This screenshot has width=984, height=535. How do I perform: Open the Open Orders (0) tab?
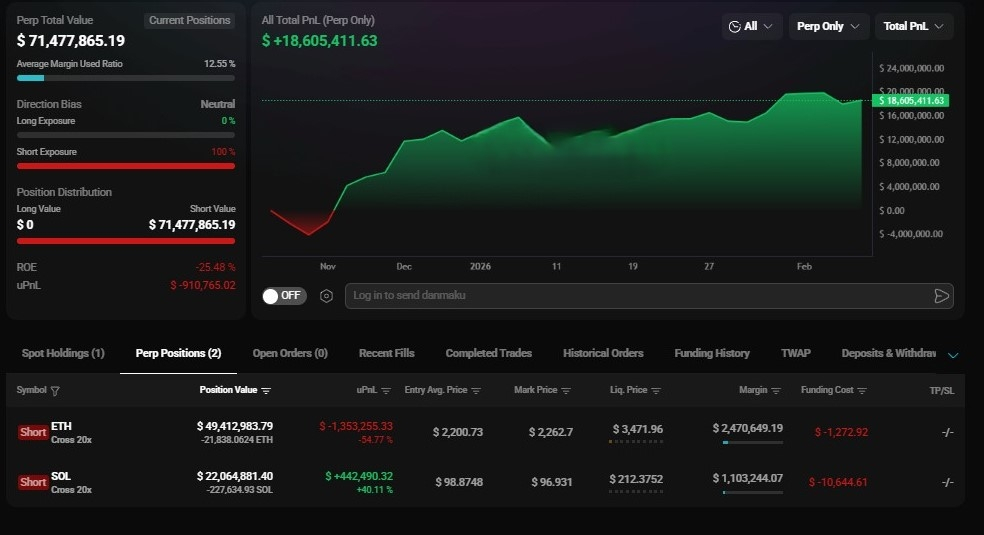[290, 353]
